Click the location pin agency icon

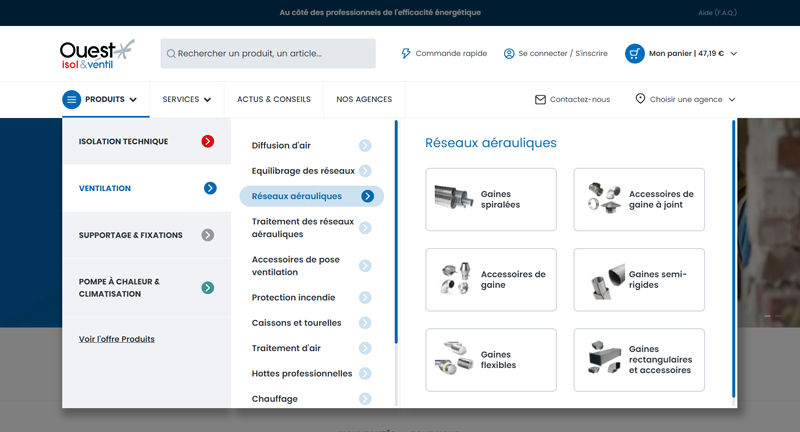click(x=640, y=100)
